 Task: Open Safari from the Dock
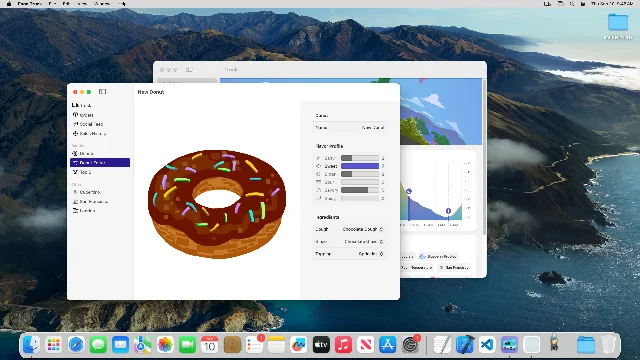coord(76,345)
